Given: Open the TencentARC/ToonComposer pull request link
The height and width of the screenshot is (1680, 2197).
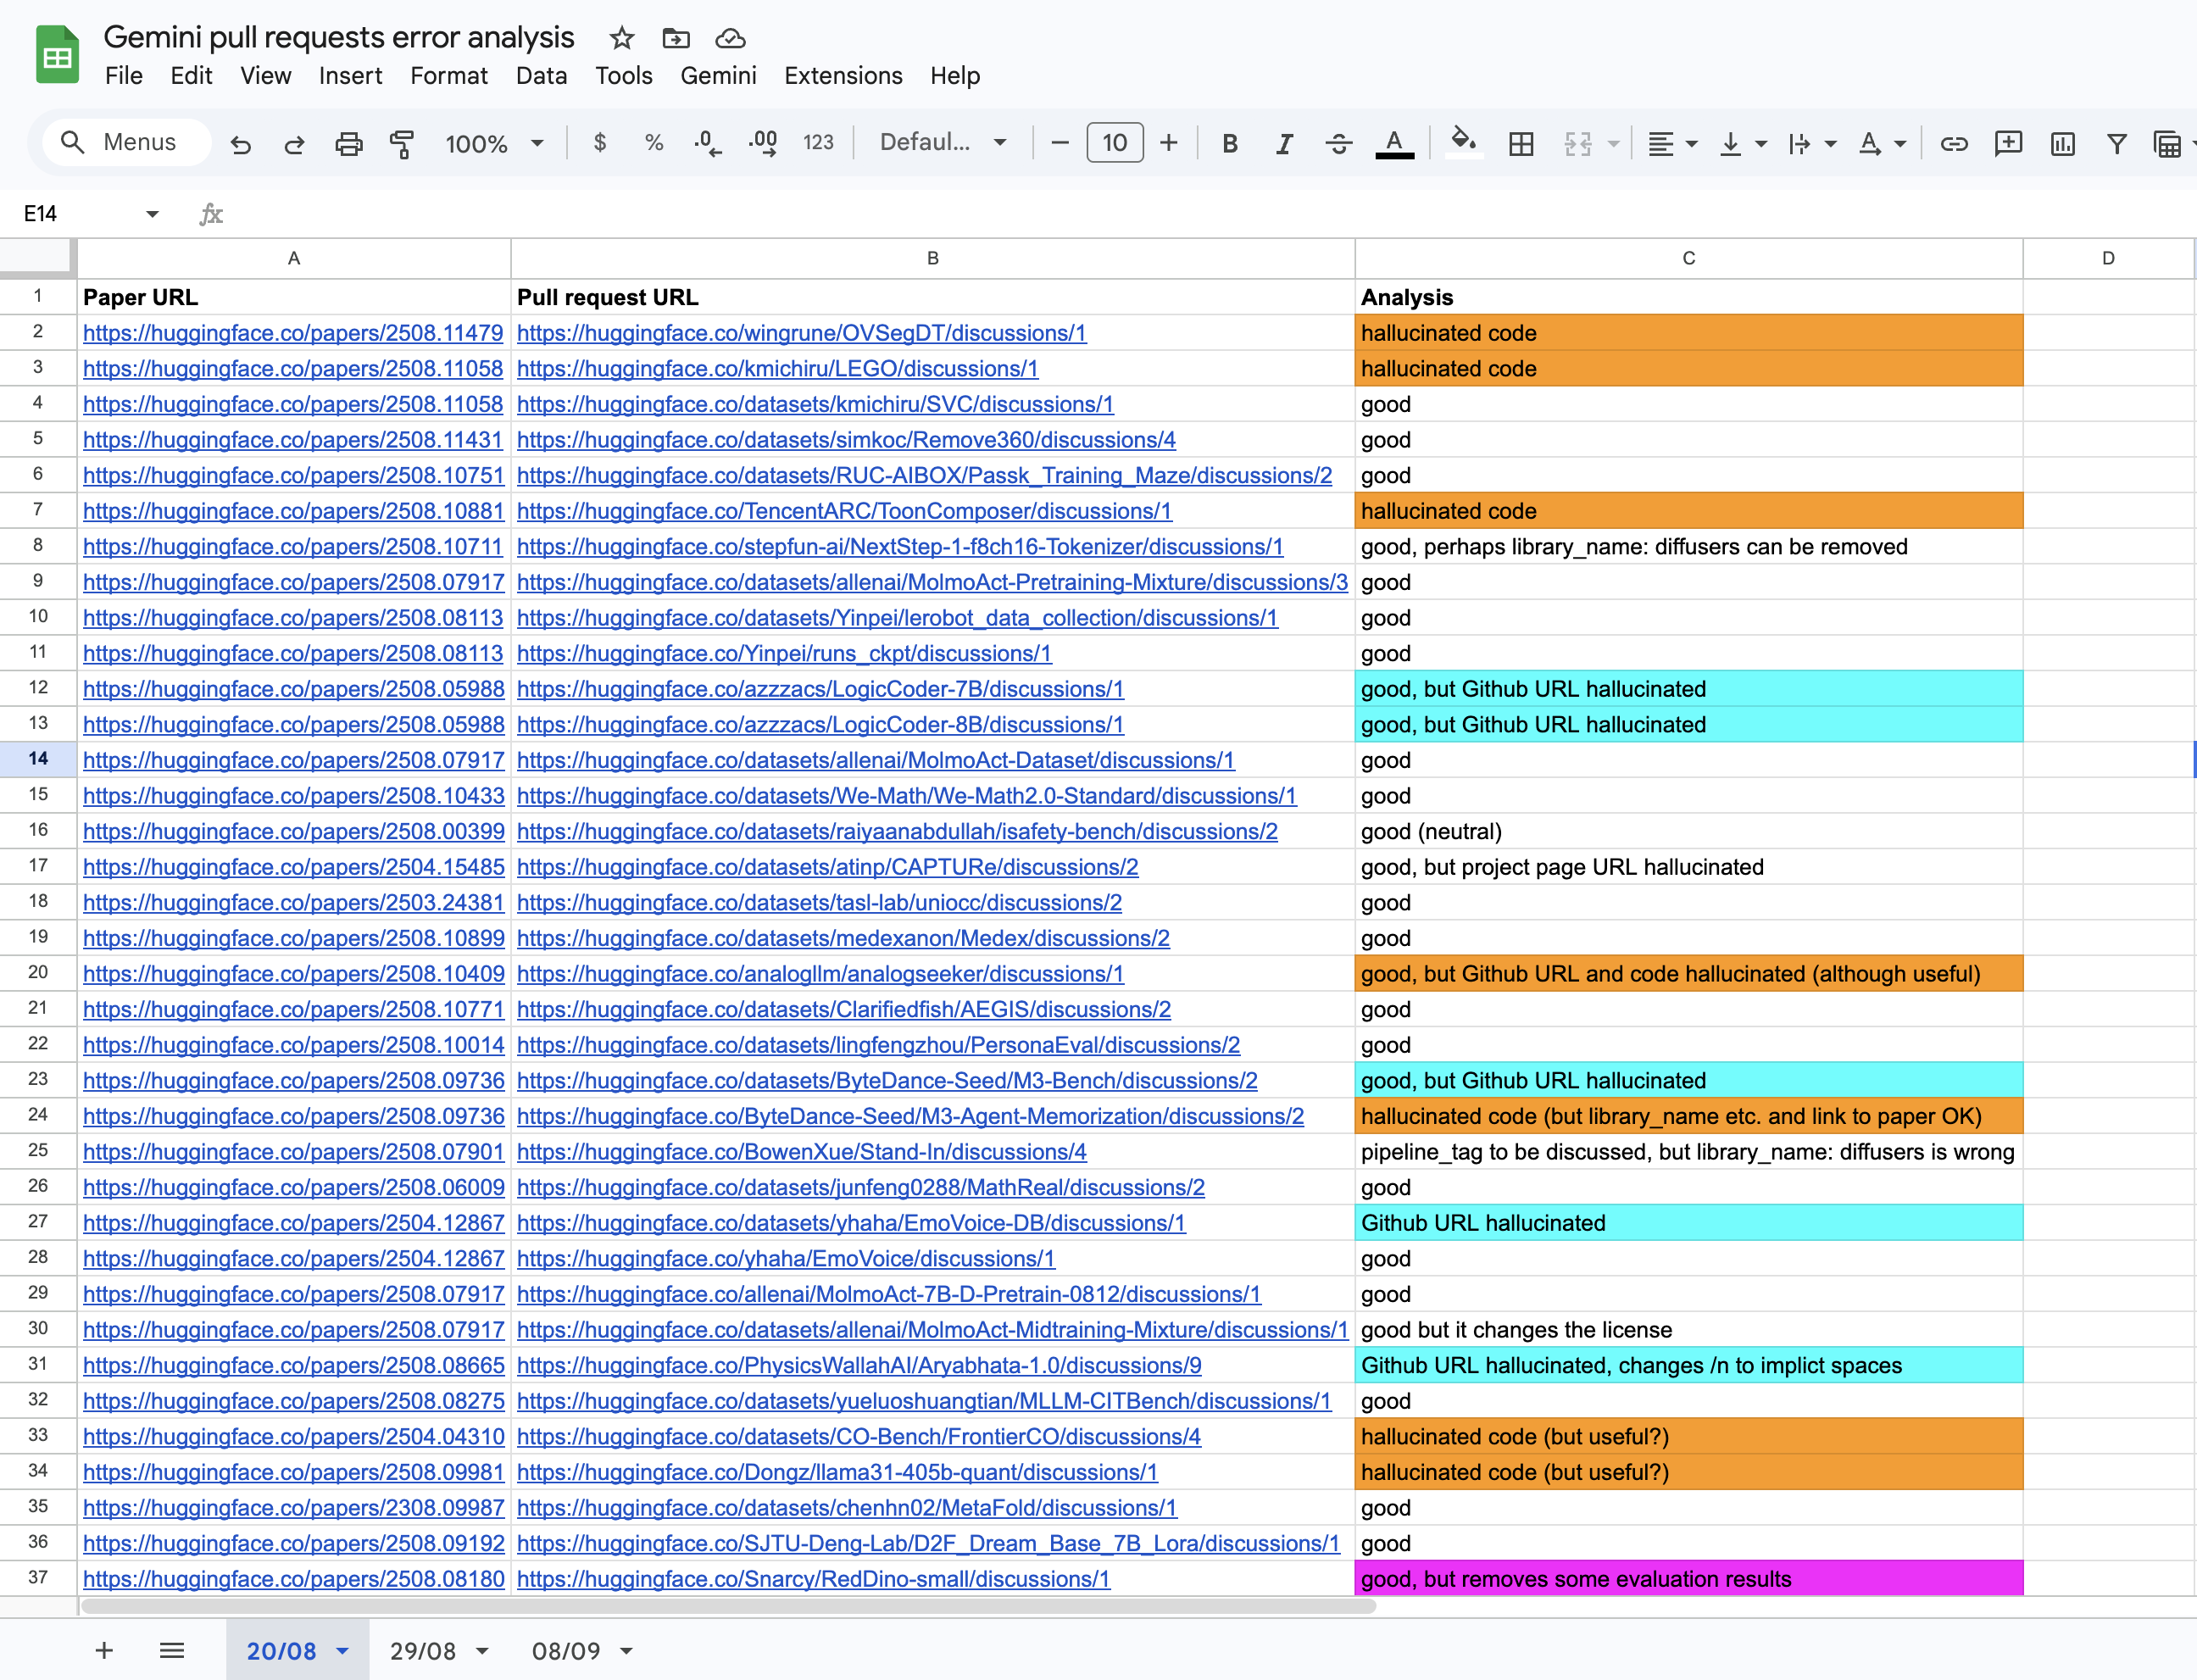Looking at the screenshot, I should tap(844, 511).
